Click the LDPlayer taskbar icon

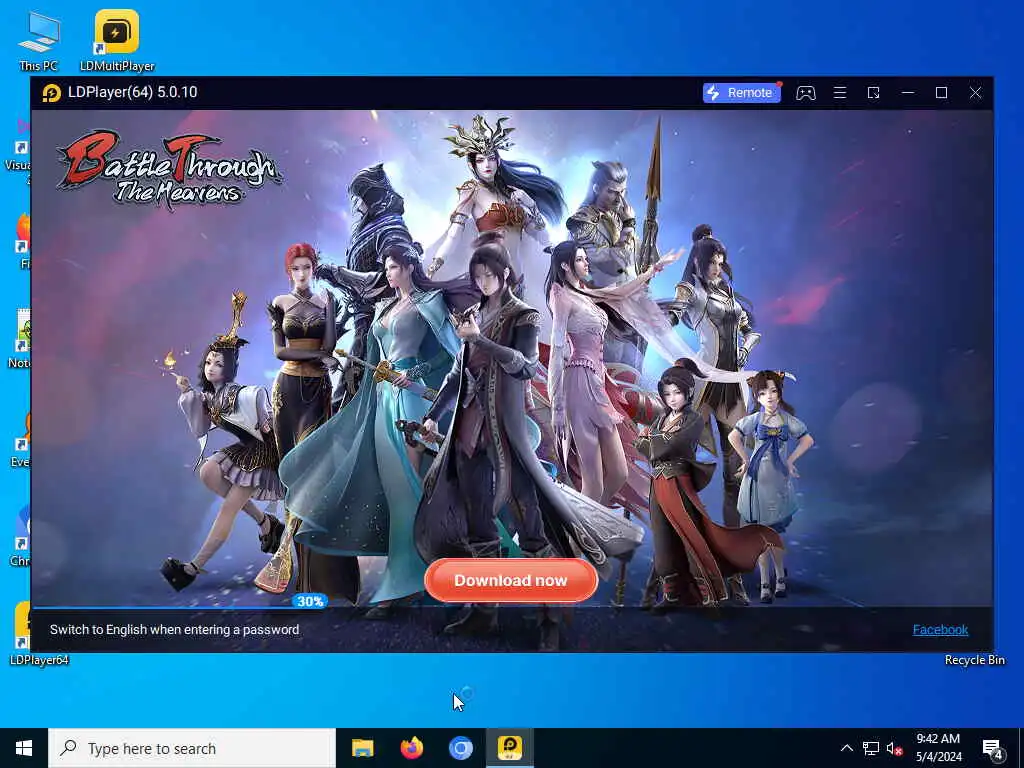click(x=510, y=748)
